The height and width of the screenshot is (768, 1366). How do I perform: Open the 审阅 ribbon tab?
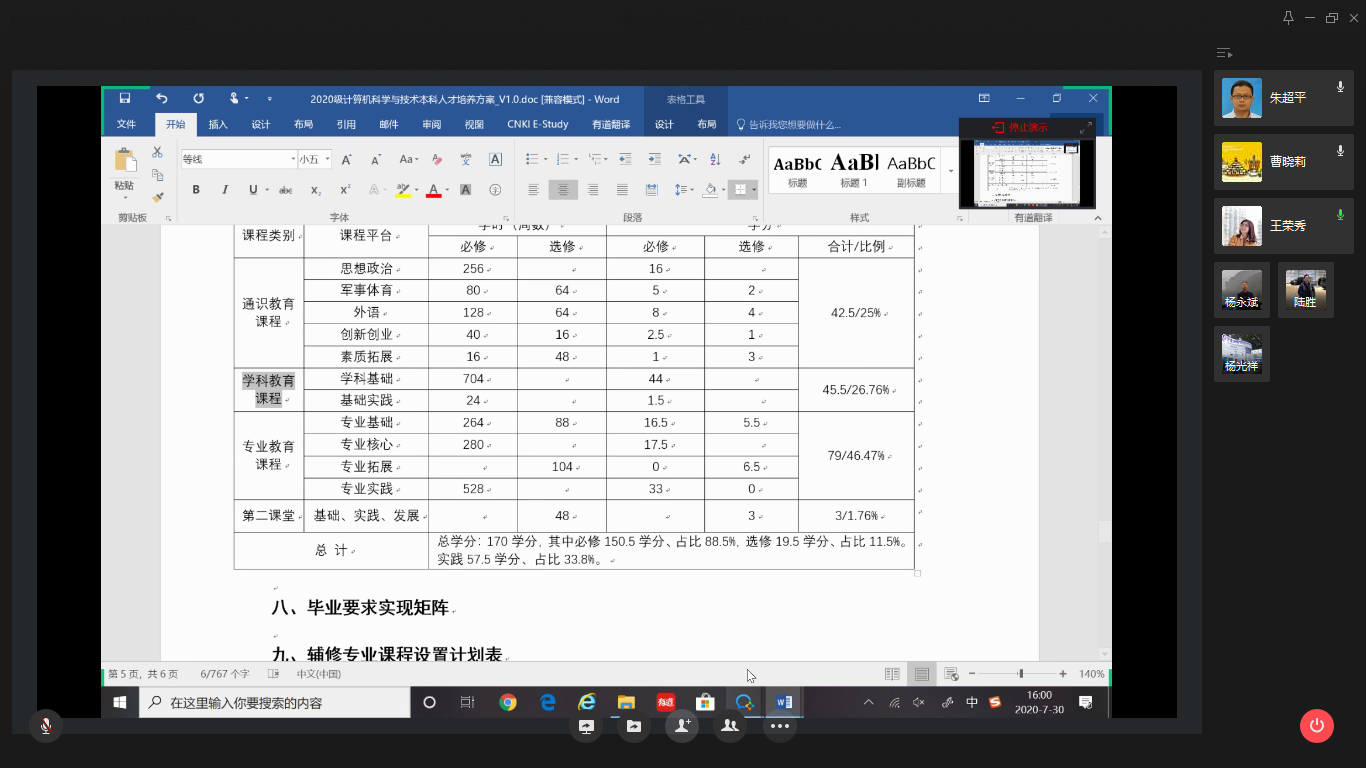431,125
